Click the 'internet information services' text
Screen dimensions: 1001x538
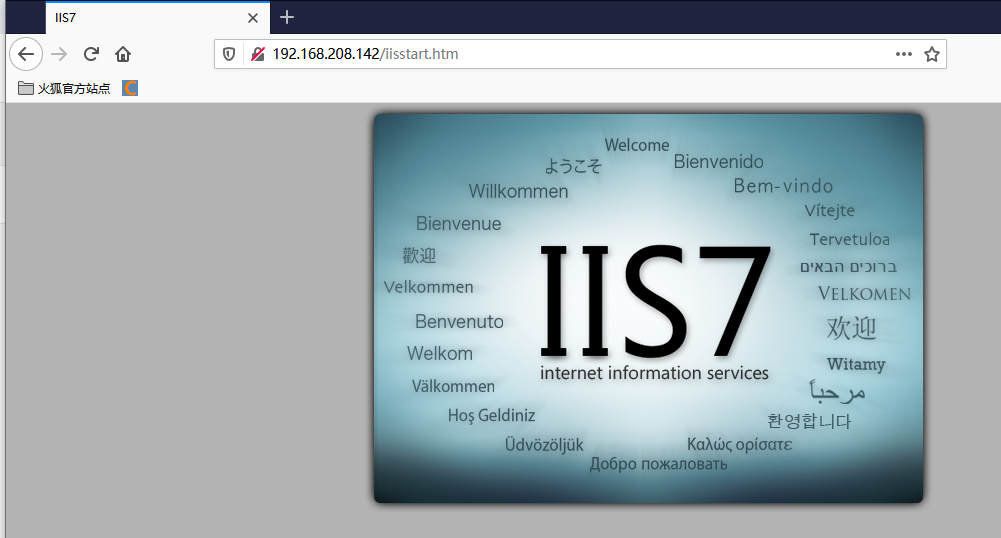[x=654, y=373]
